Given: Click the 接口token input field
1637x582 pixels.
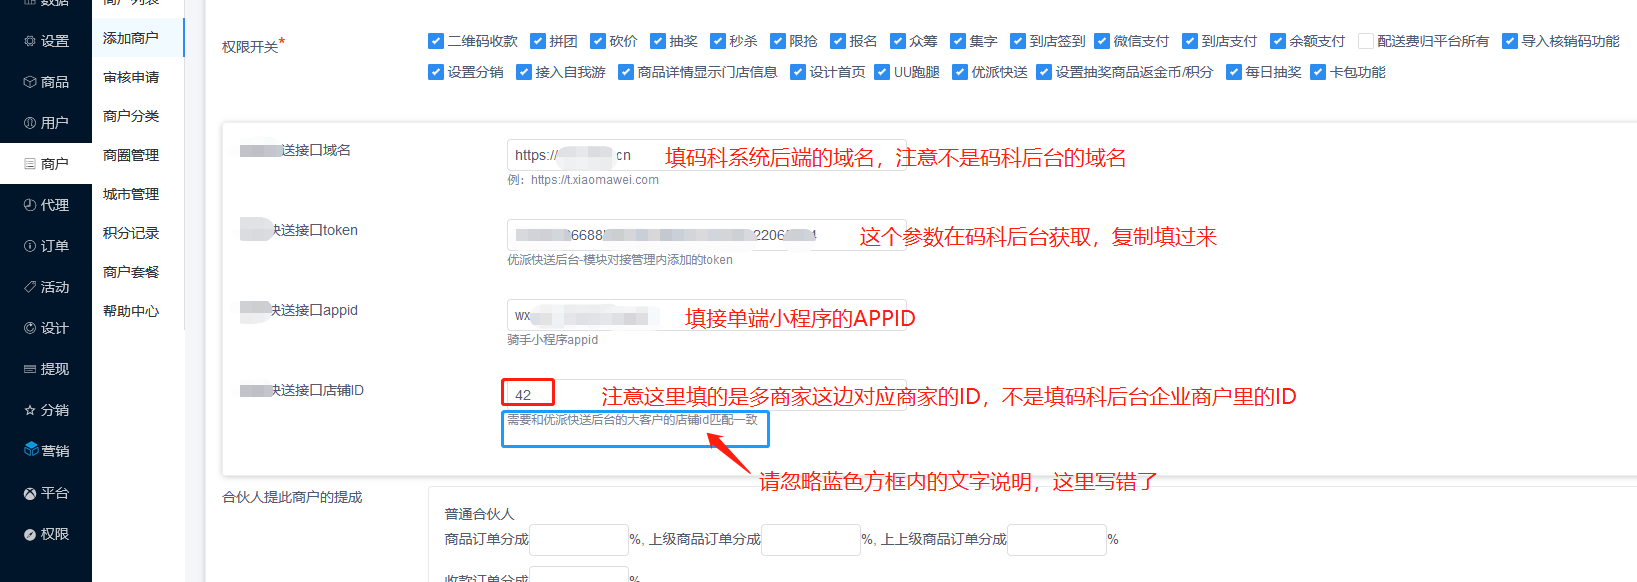Looking at the screenshot, I should click(x=707, y=235).
